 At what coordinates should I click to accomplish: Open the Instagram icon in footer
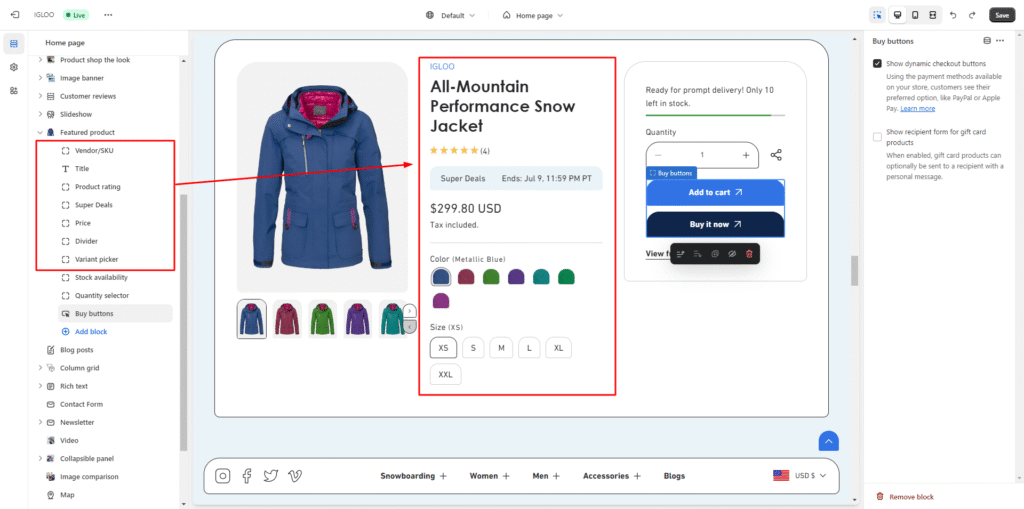[x=223, y=476]
